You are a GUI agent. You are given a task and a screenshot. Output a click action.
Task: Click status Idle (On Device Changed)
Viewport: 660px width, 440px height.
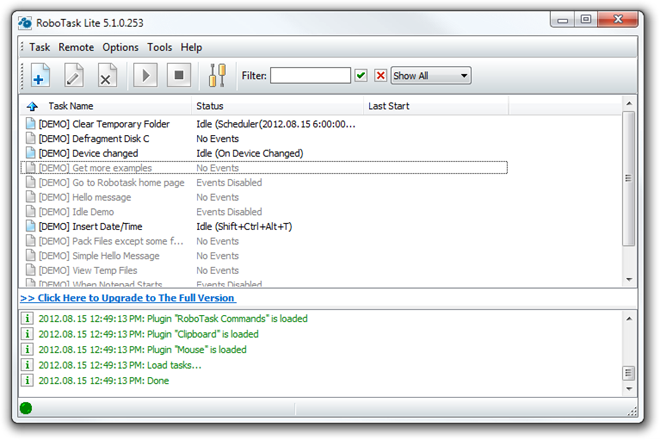click(250, 153)
